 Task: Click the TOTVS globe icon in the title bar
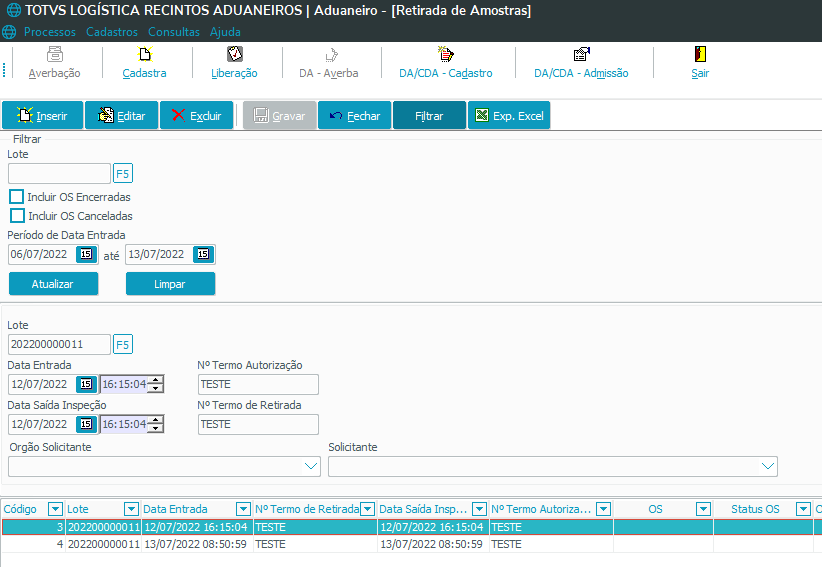(14, 10)
